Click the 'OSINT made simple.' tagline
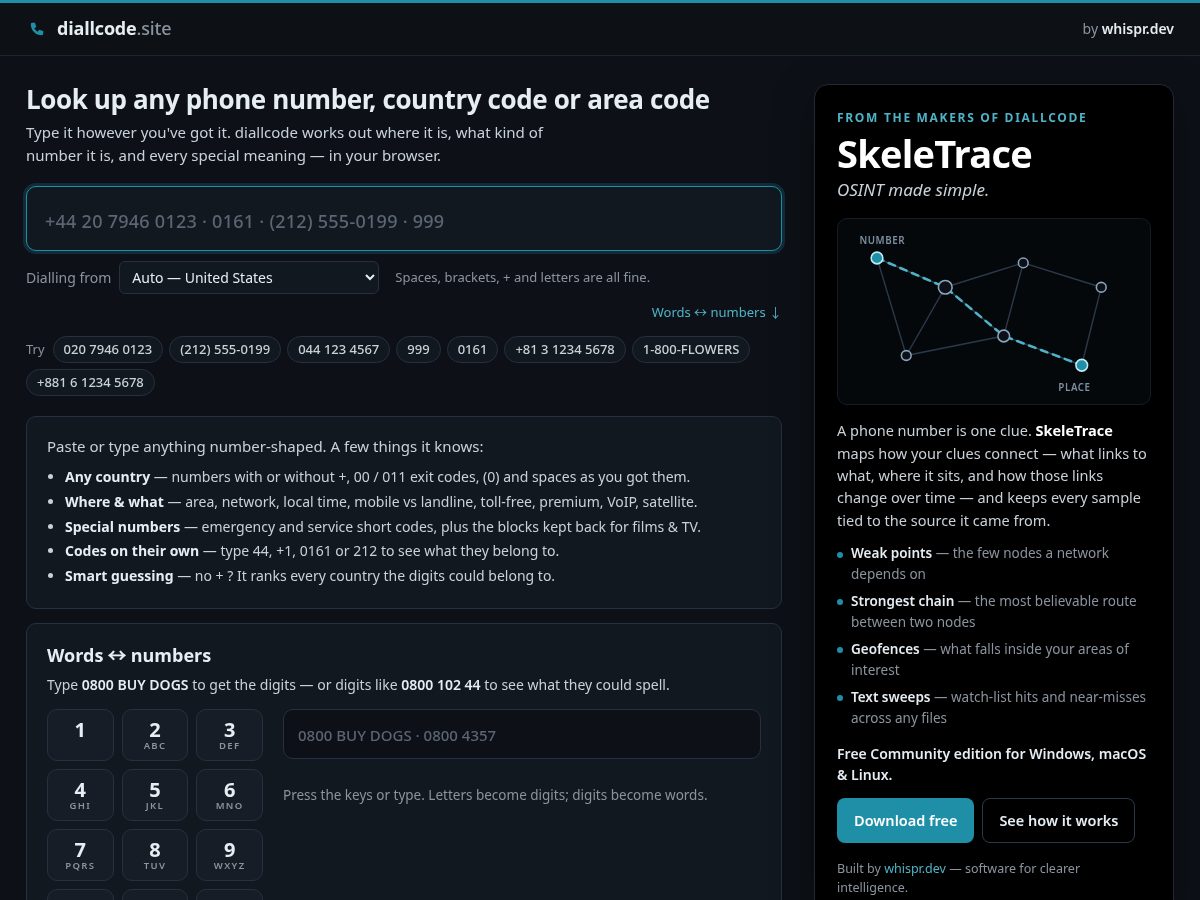Image resolution: width=1200 pixels, height=900 pixels. [x=913, y=190]
